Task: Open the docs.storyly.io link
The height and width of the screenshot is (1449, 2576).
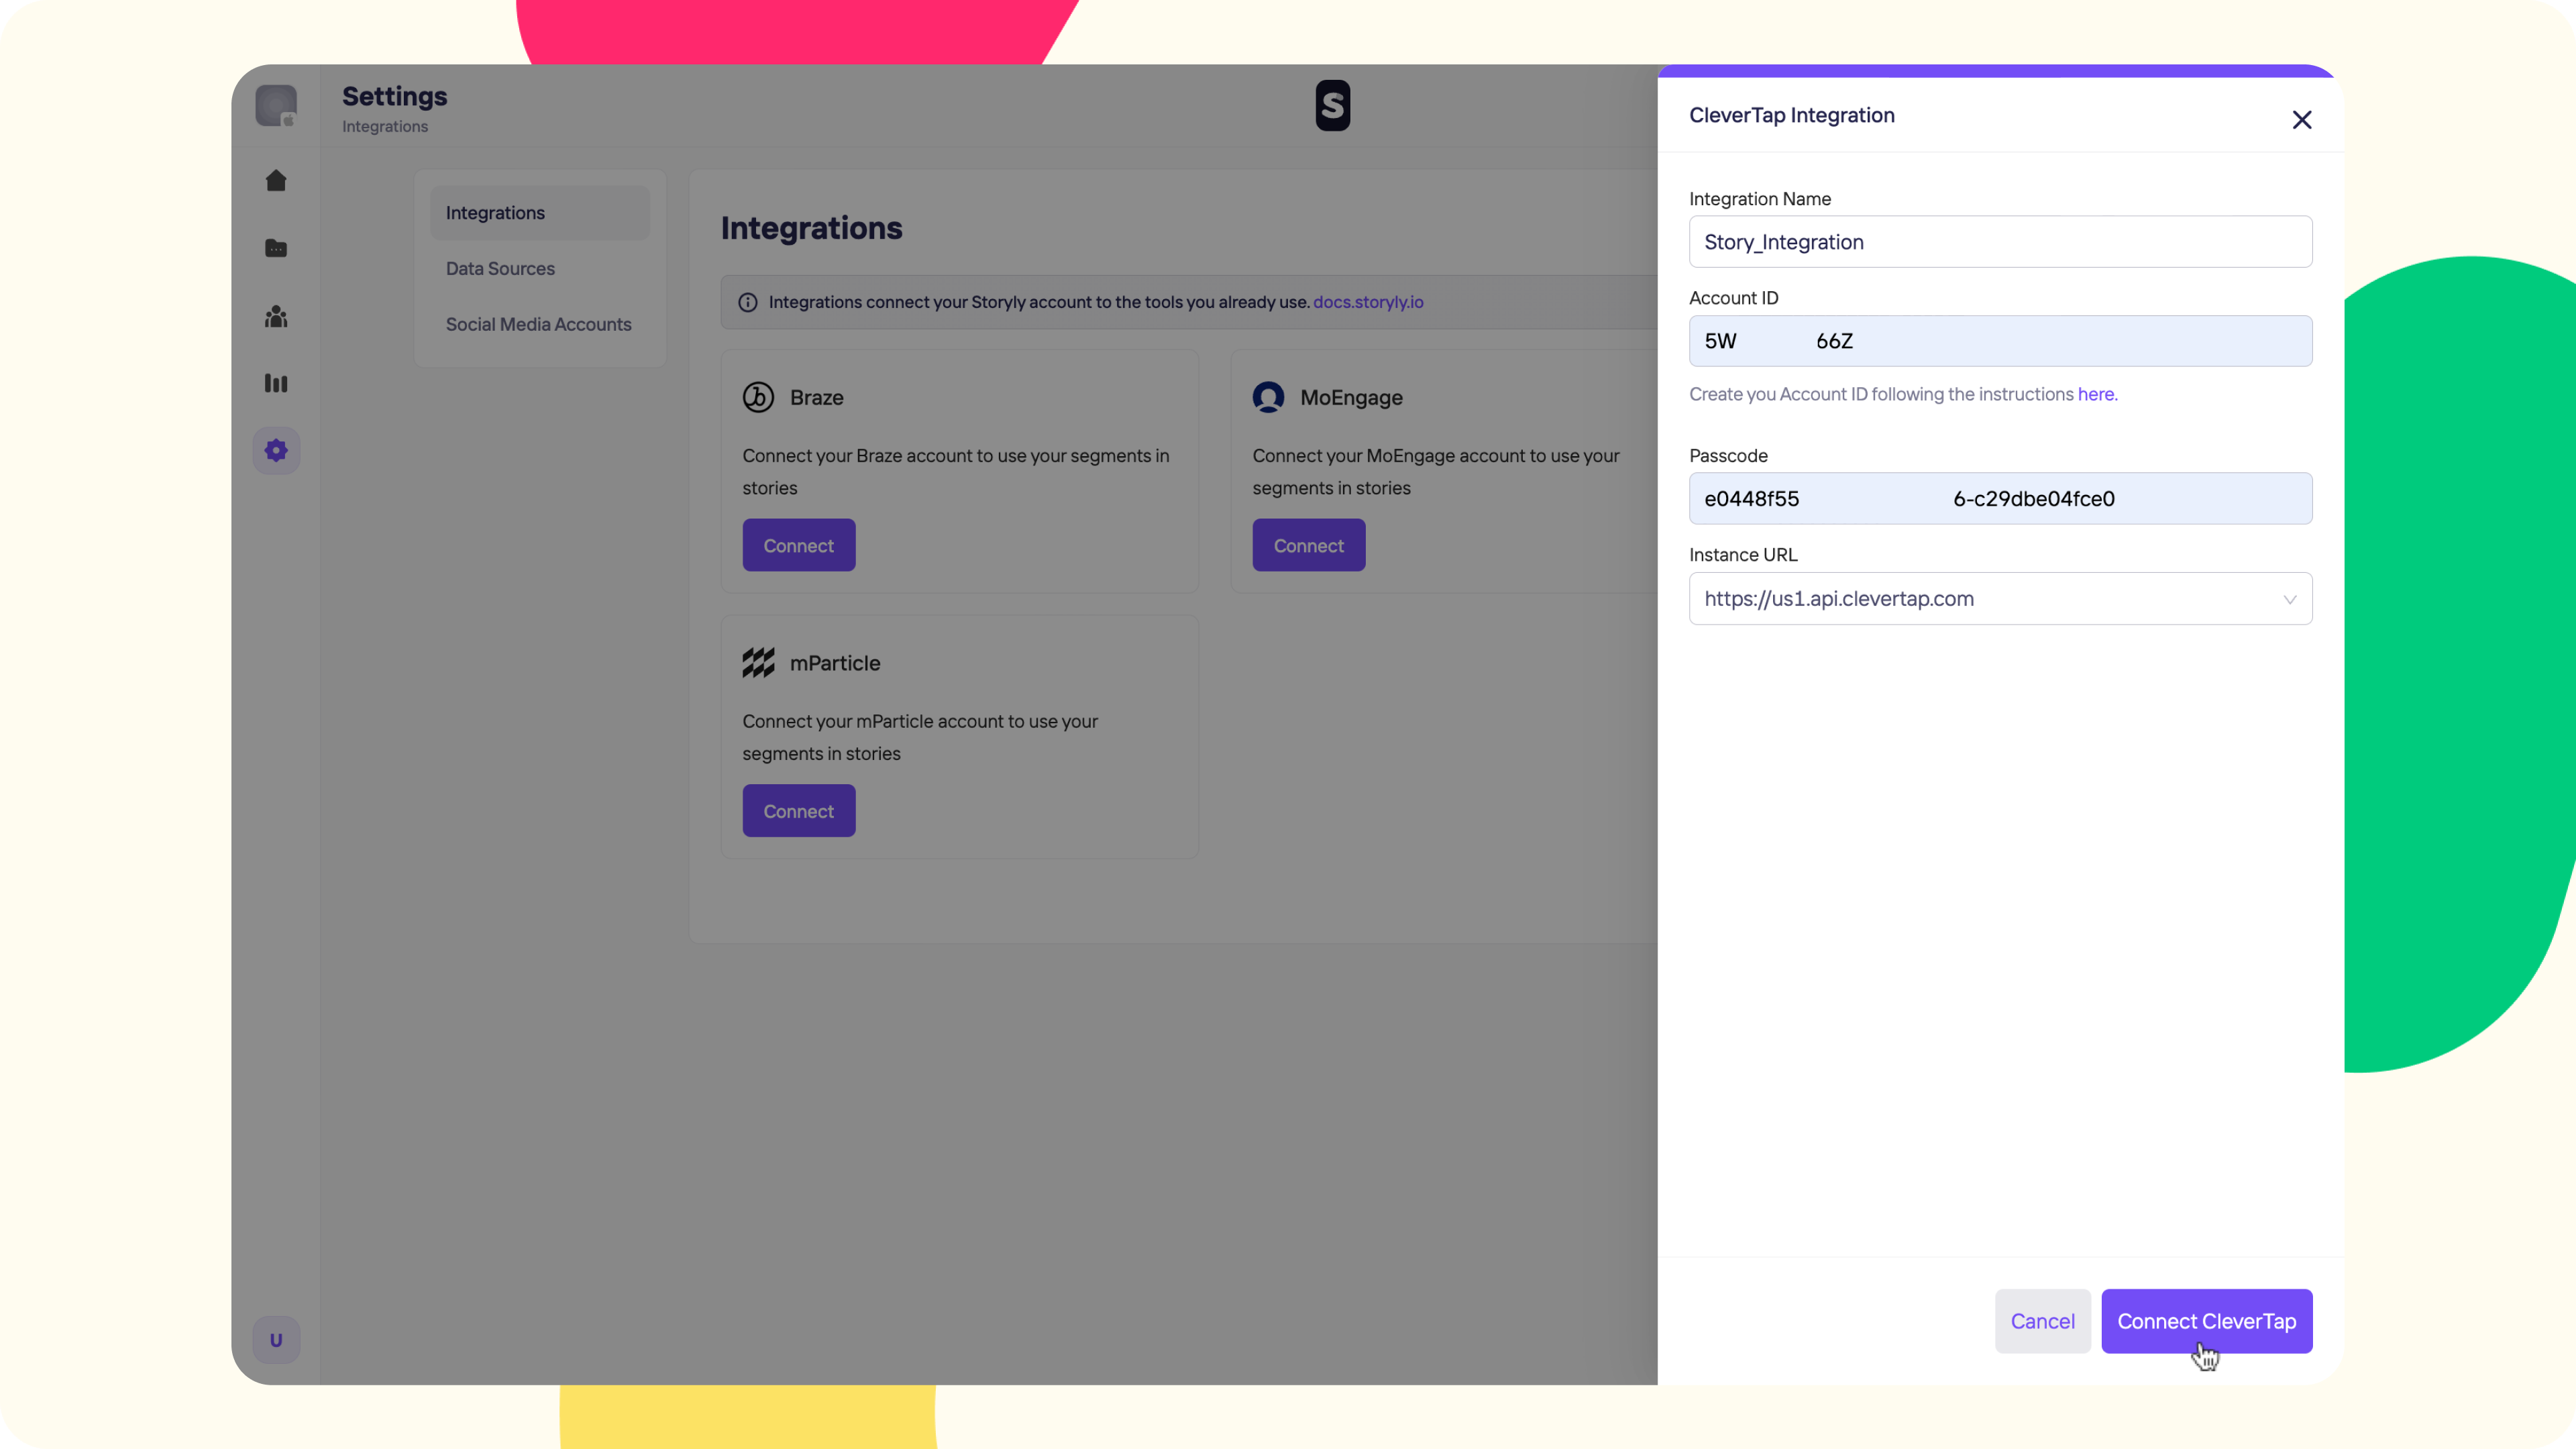Action: tap(1367, 302)
